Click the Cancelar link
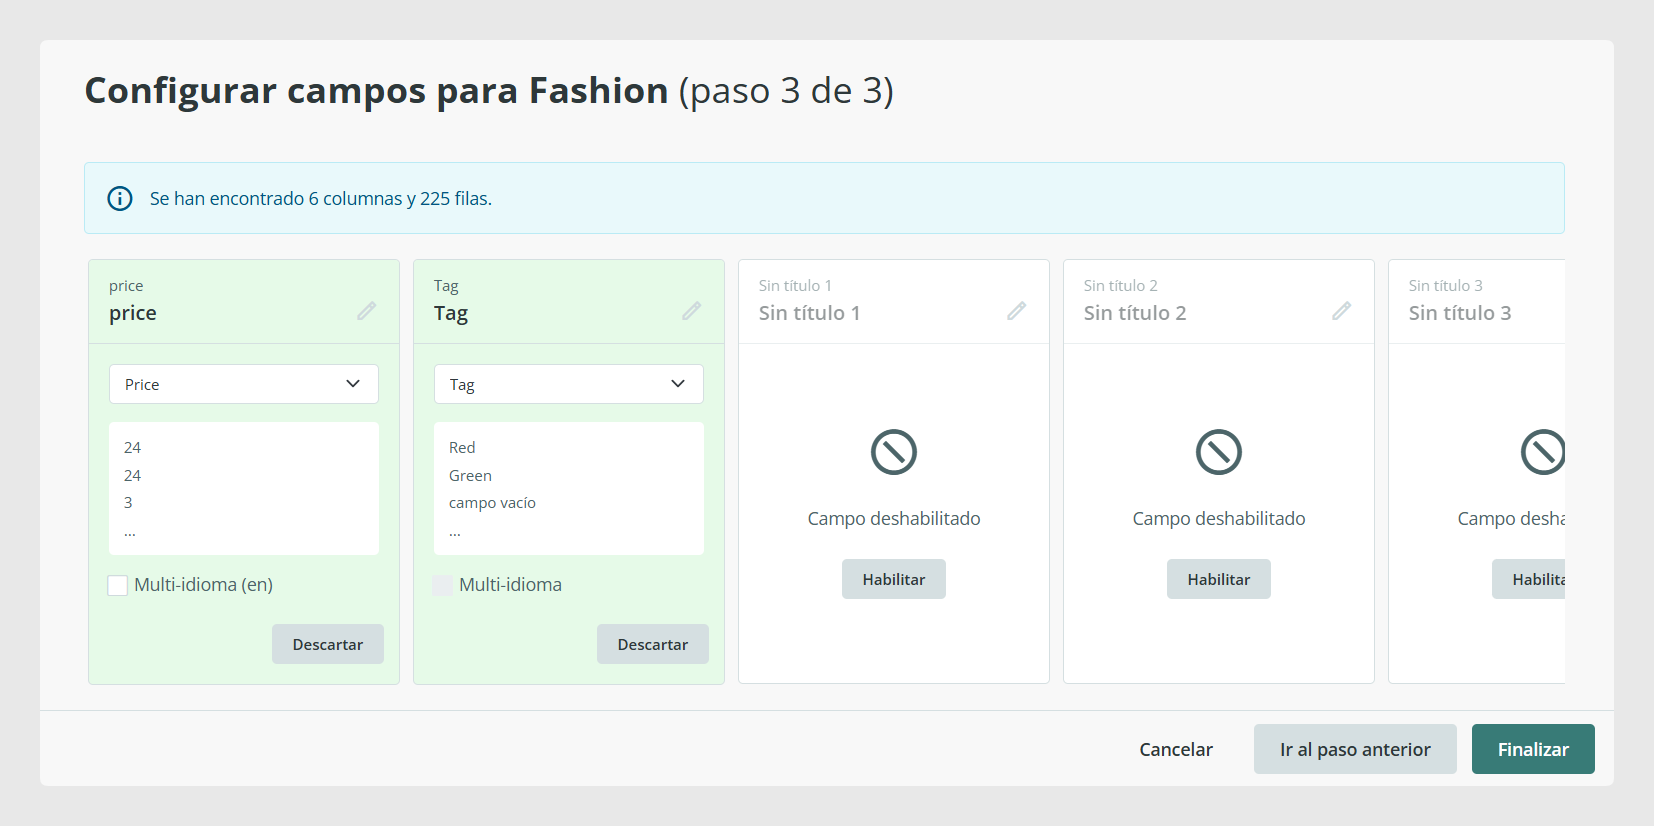The image size is (1654, 826). tap(1176, 749)
